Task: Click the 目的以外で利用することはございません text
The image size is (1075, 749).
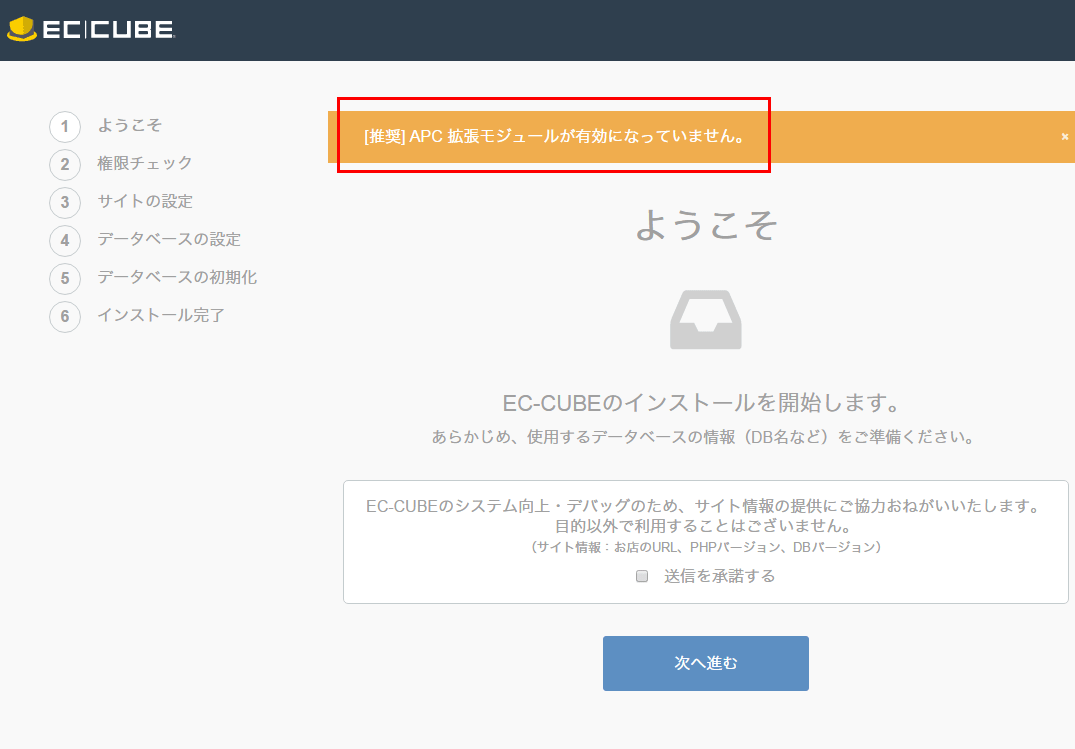Action: 704,526
